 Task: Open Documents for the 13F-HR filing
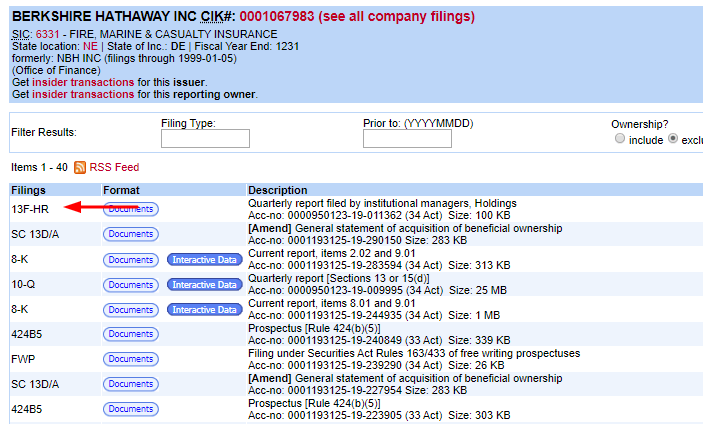(130, 209)
